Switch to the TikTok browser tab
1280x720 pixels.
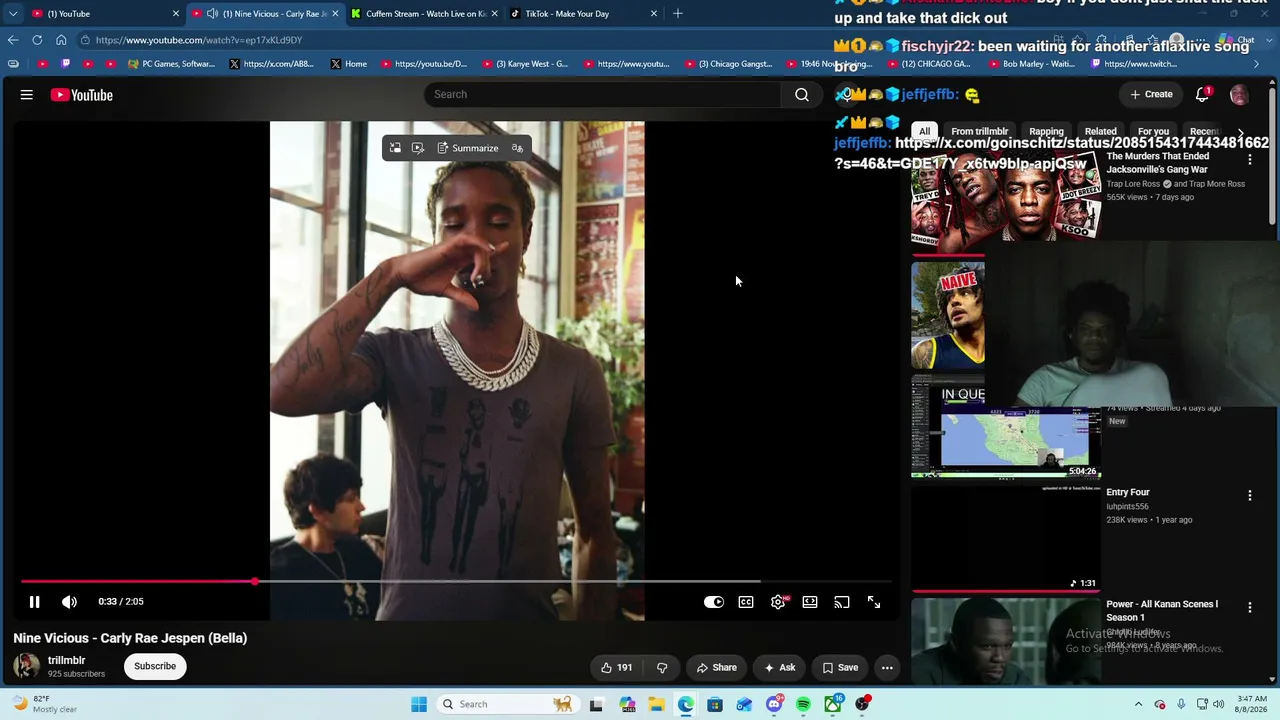583,13
